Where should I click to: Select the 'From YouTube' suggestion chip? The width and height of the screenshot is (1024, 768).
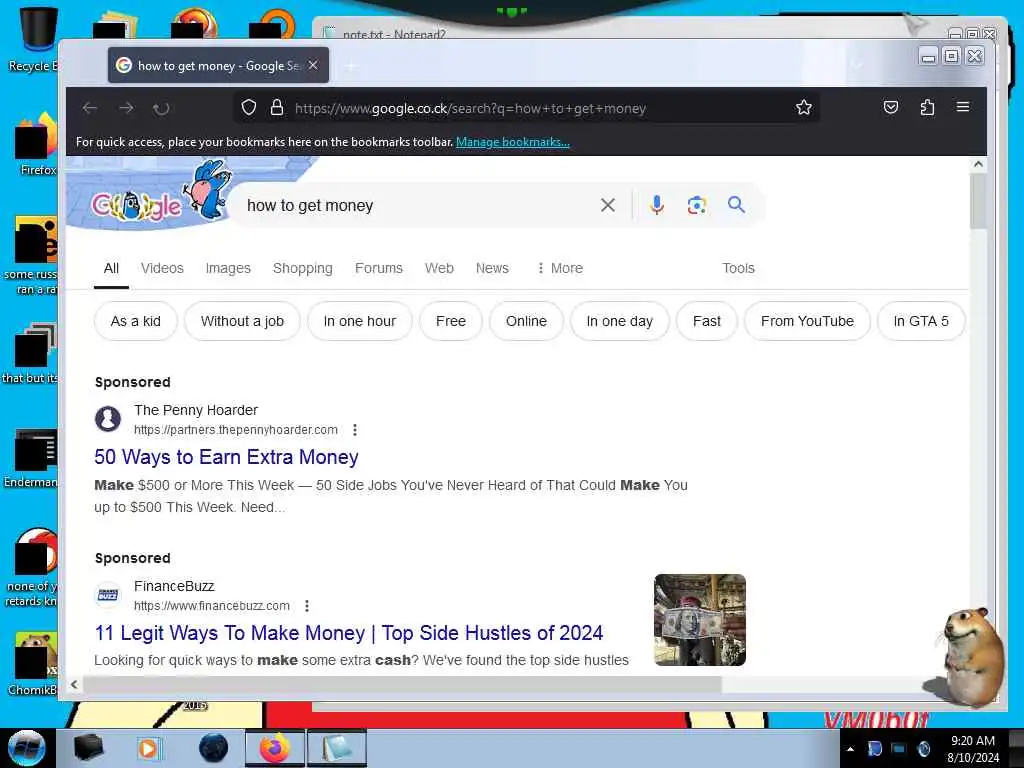pos(807,321)
